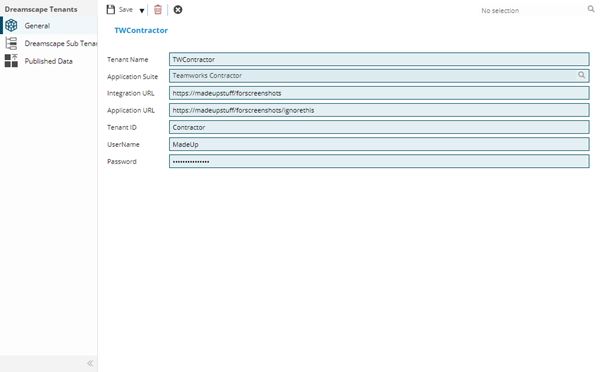Click the TWContractor title link
The height and width of the screenshot is (372, 600).
click(x=141, y=30)
